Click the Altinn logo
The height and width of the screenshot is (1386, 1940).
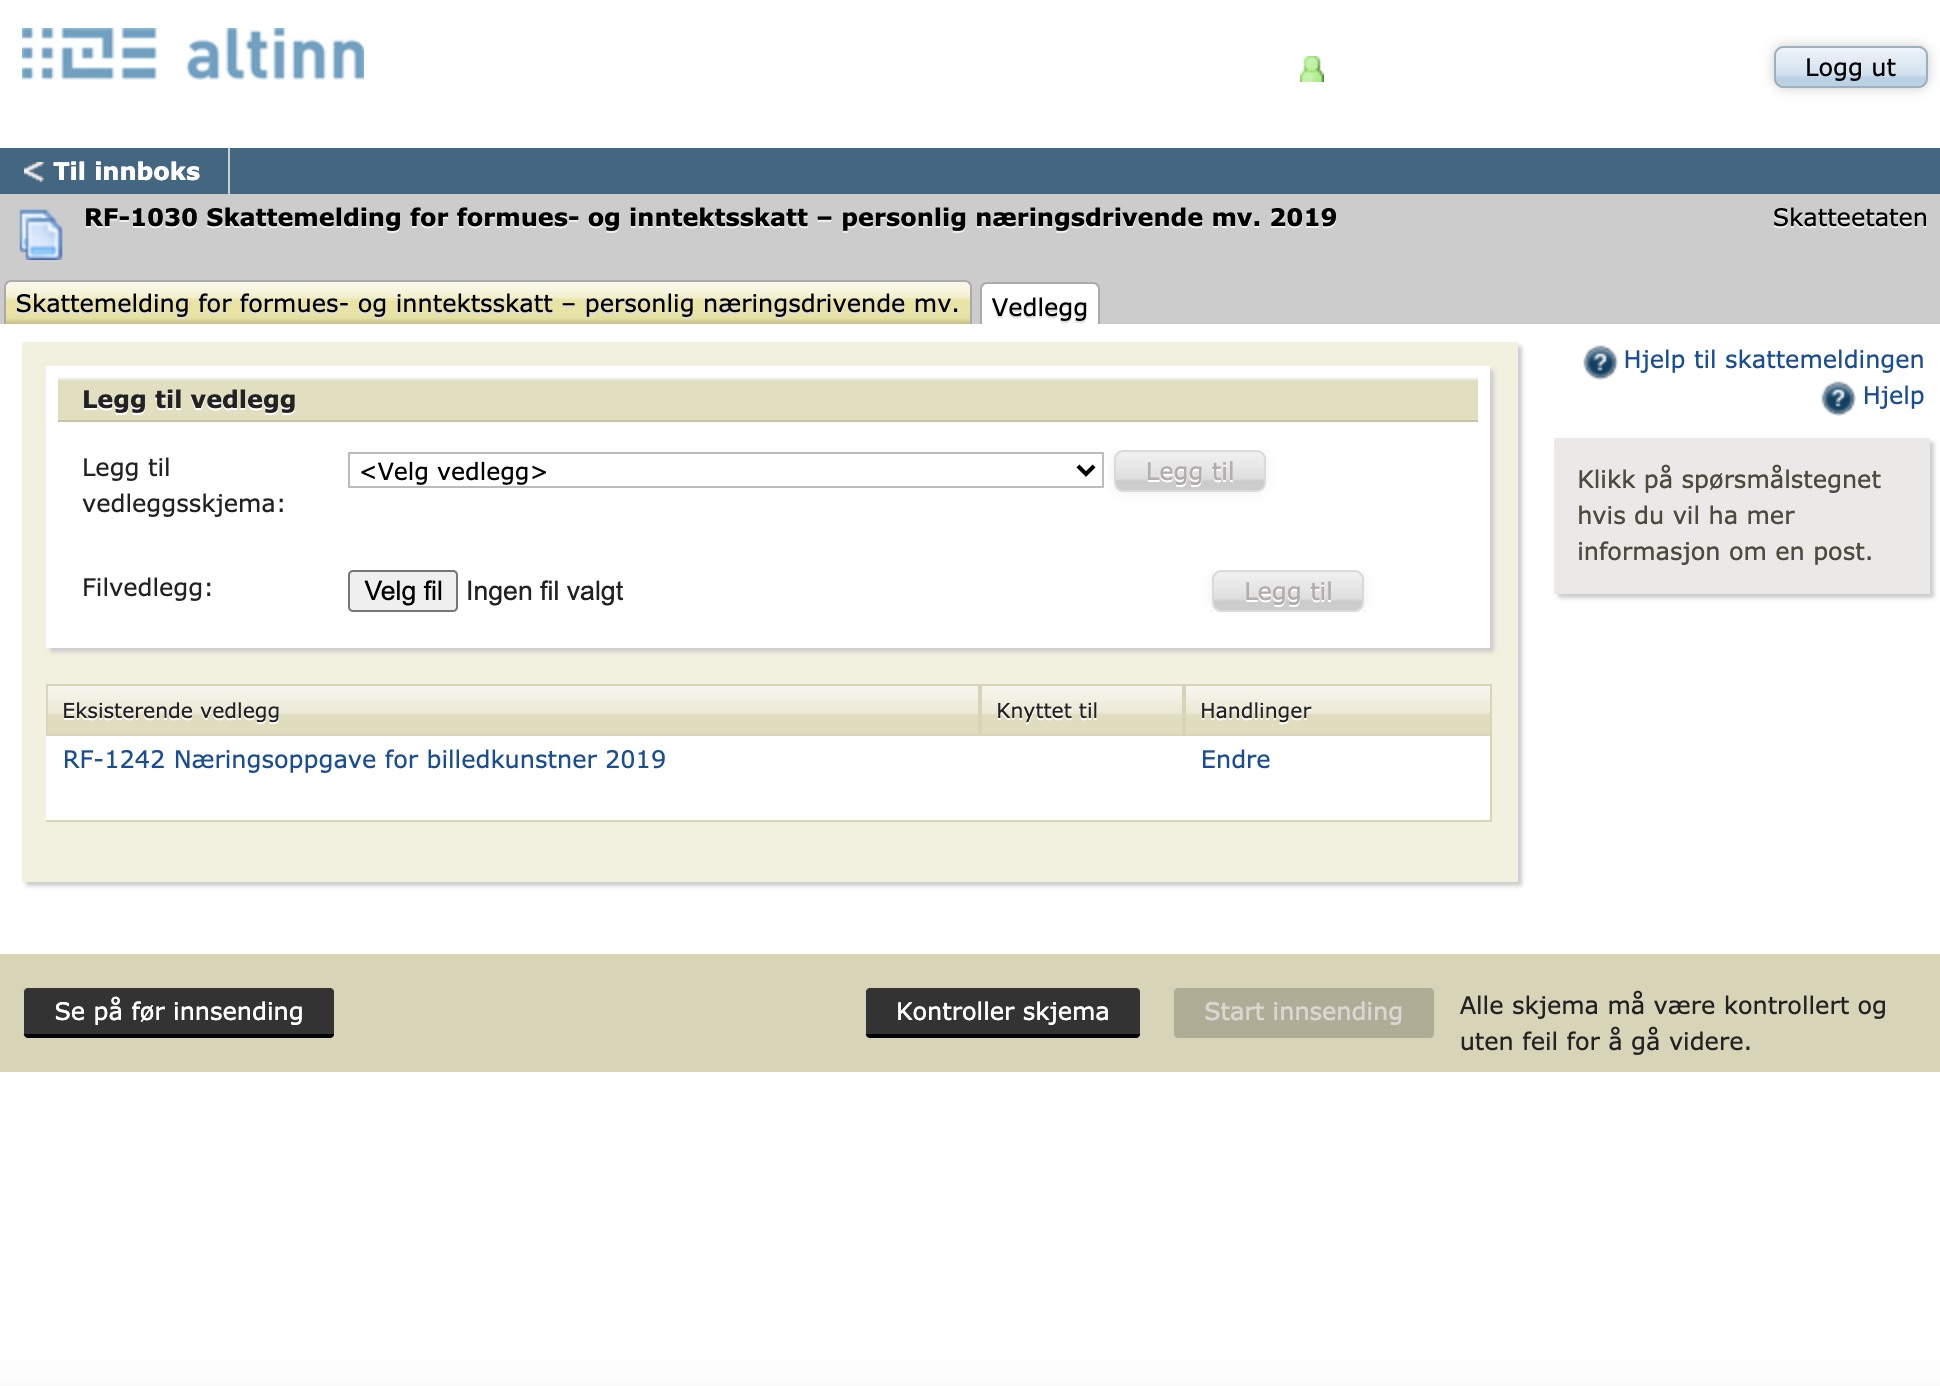point(193,54)
